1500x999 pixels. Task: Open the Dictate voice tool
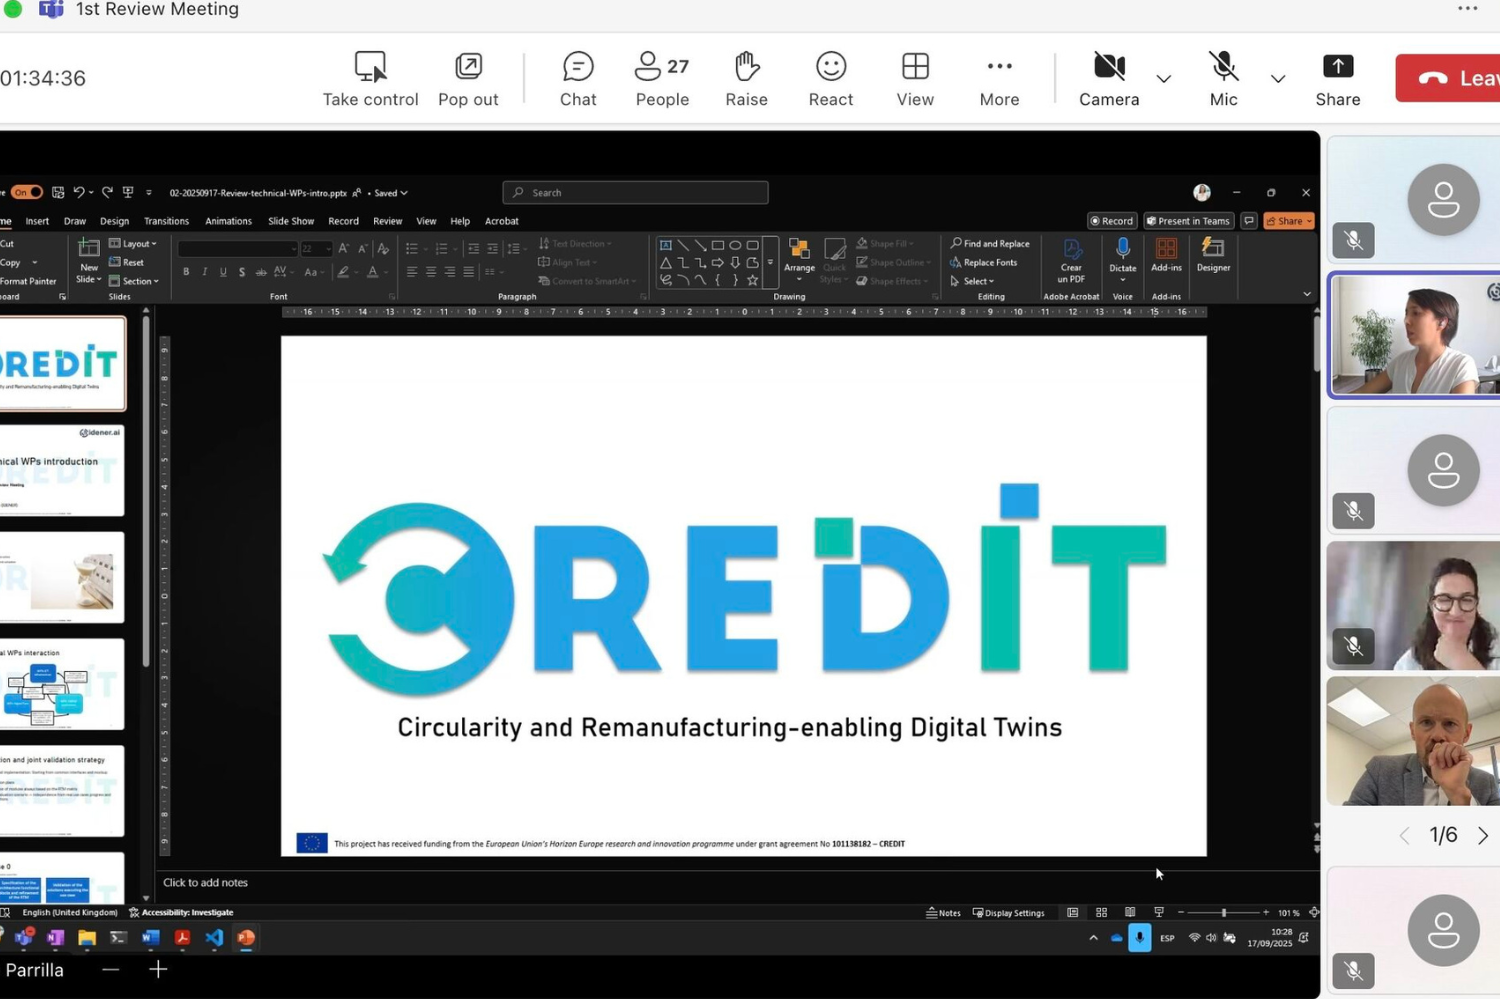(x=1122, y=263)
